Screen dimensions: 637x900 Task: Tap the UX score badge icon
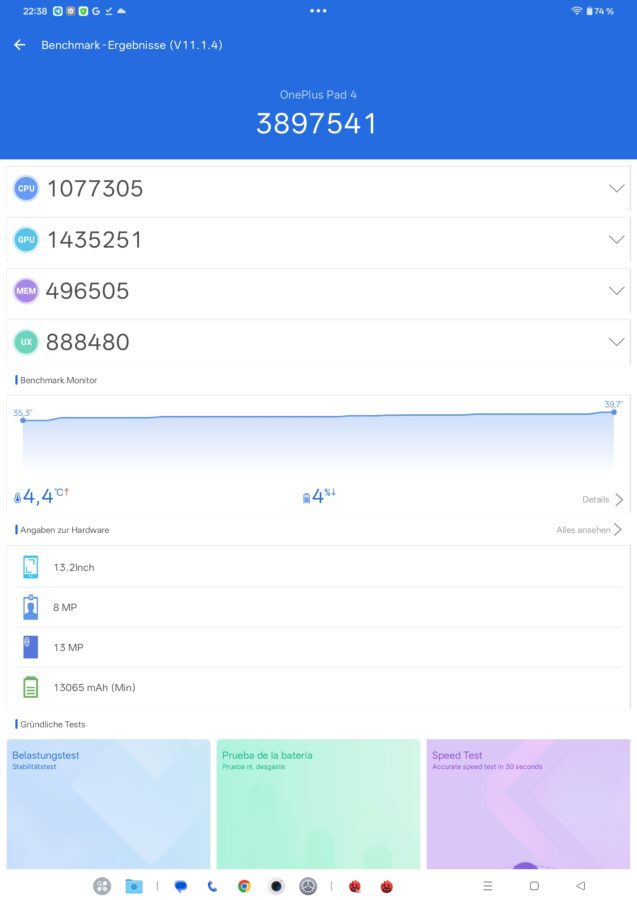pos(26,342)
